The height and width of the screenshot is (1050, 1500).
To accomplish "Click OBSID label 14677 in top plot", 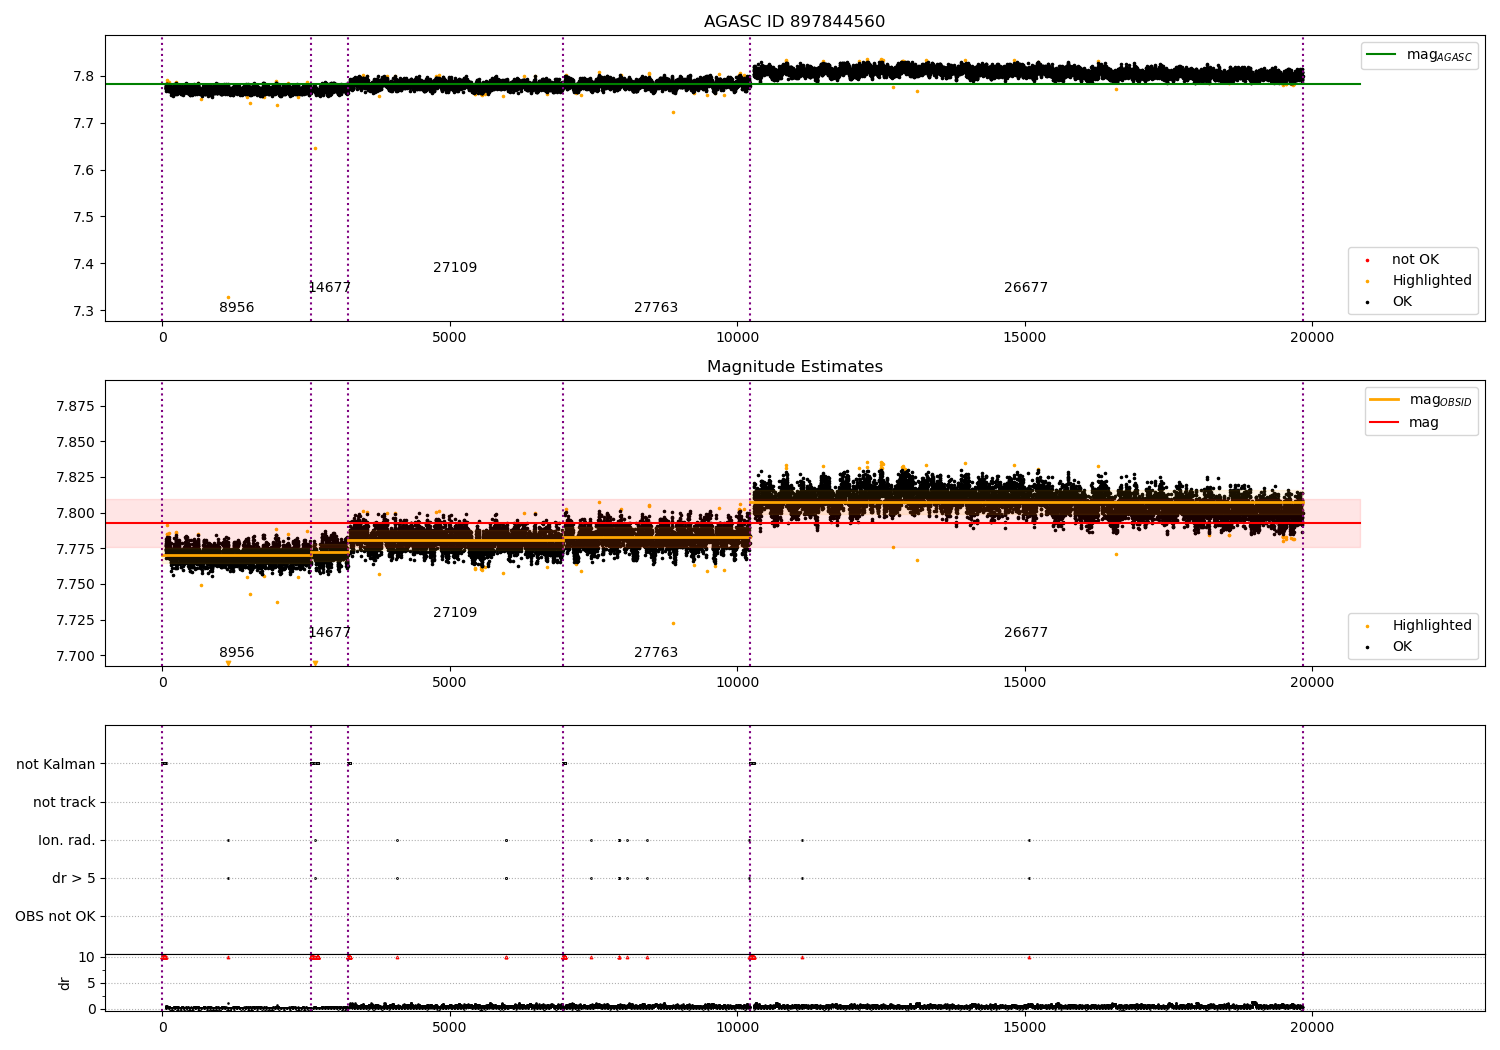I will coord(330,288).
